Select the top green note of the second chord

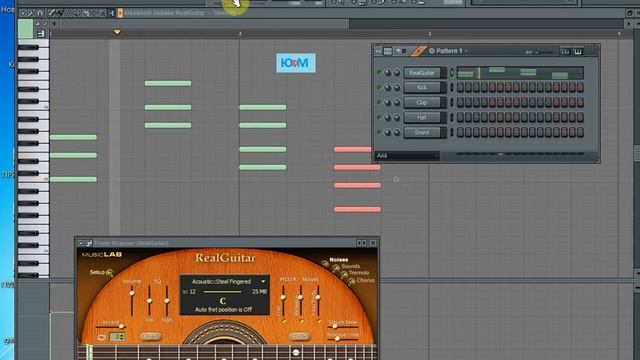click(168, 83)
